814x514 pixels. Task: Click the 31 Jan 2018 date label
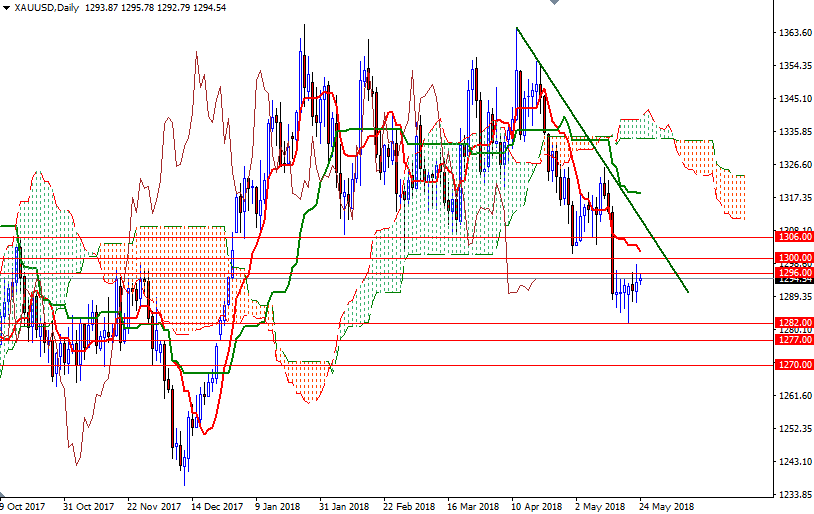click(x=345, y=506)
